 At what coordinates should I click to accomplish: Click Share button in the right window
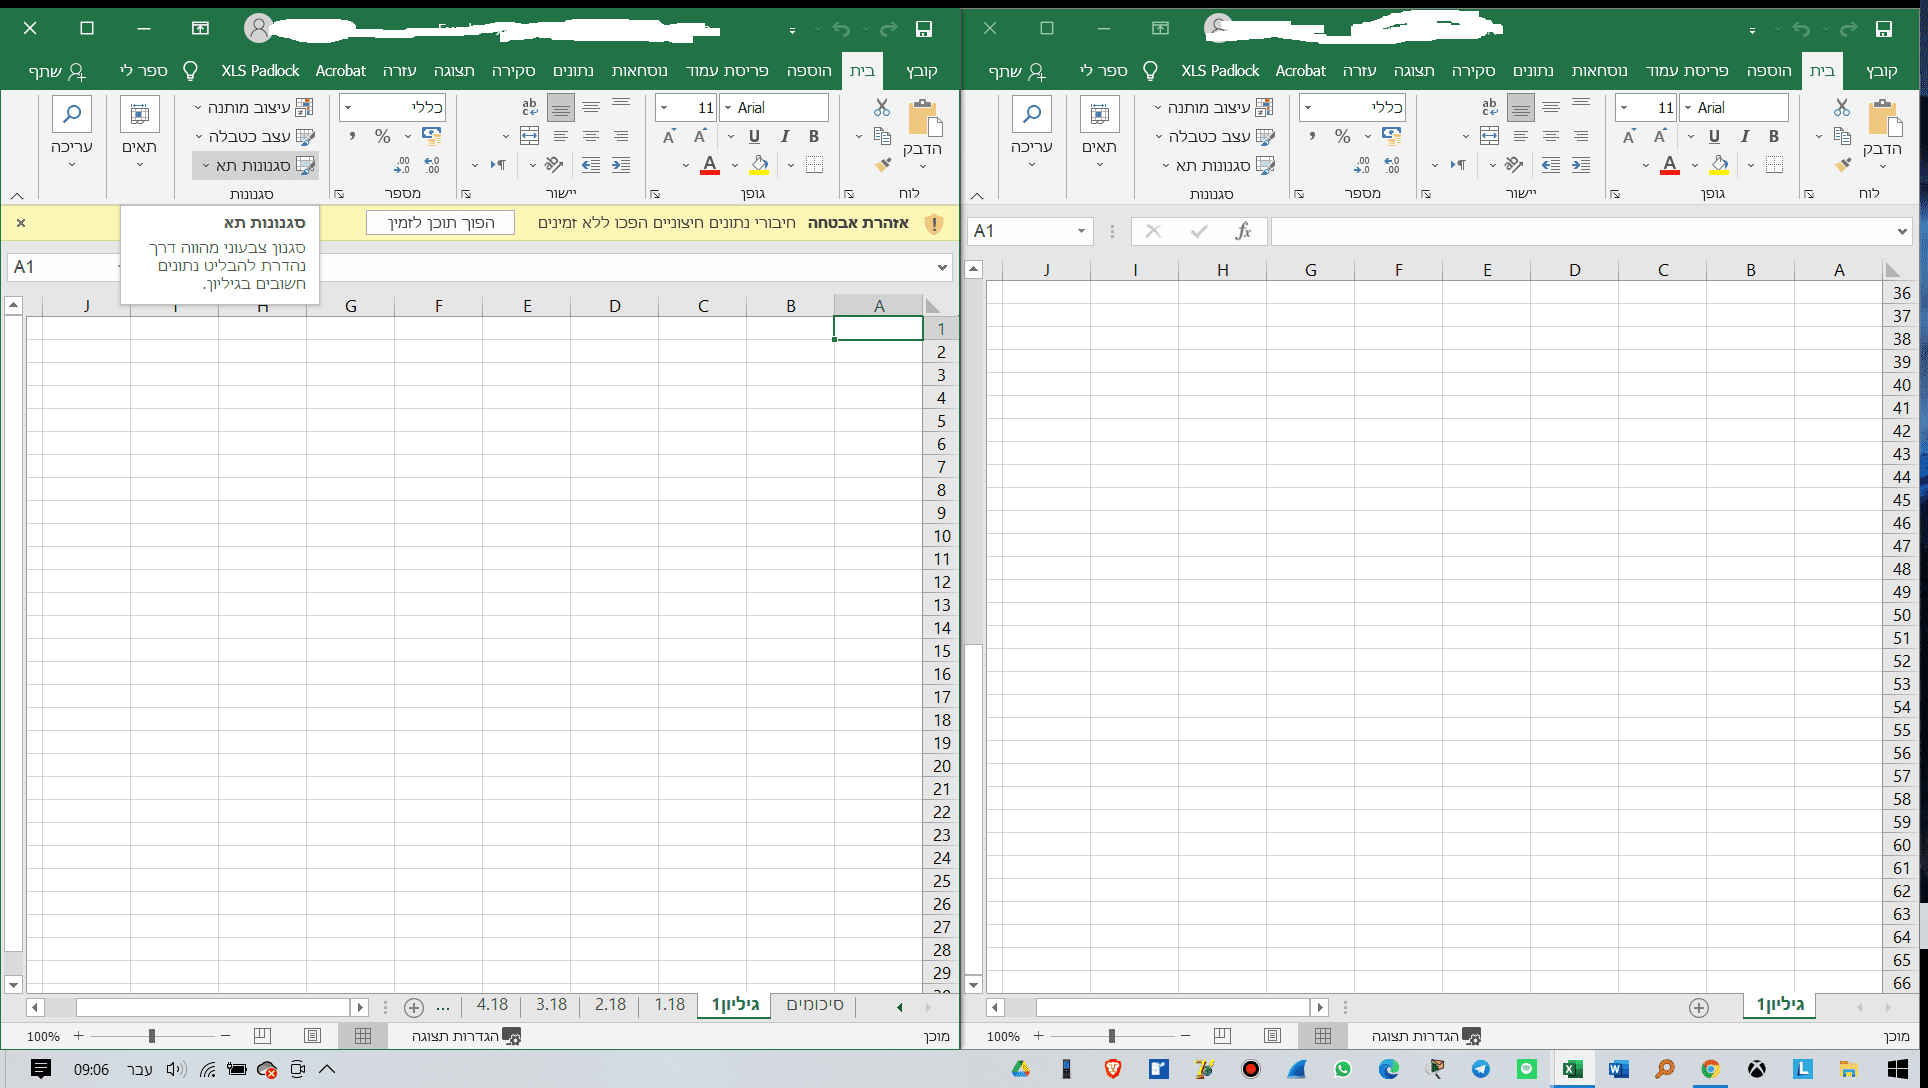click(x=1016, y=70)
